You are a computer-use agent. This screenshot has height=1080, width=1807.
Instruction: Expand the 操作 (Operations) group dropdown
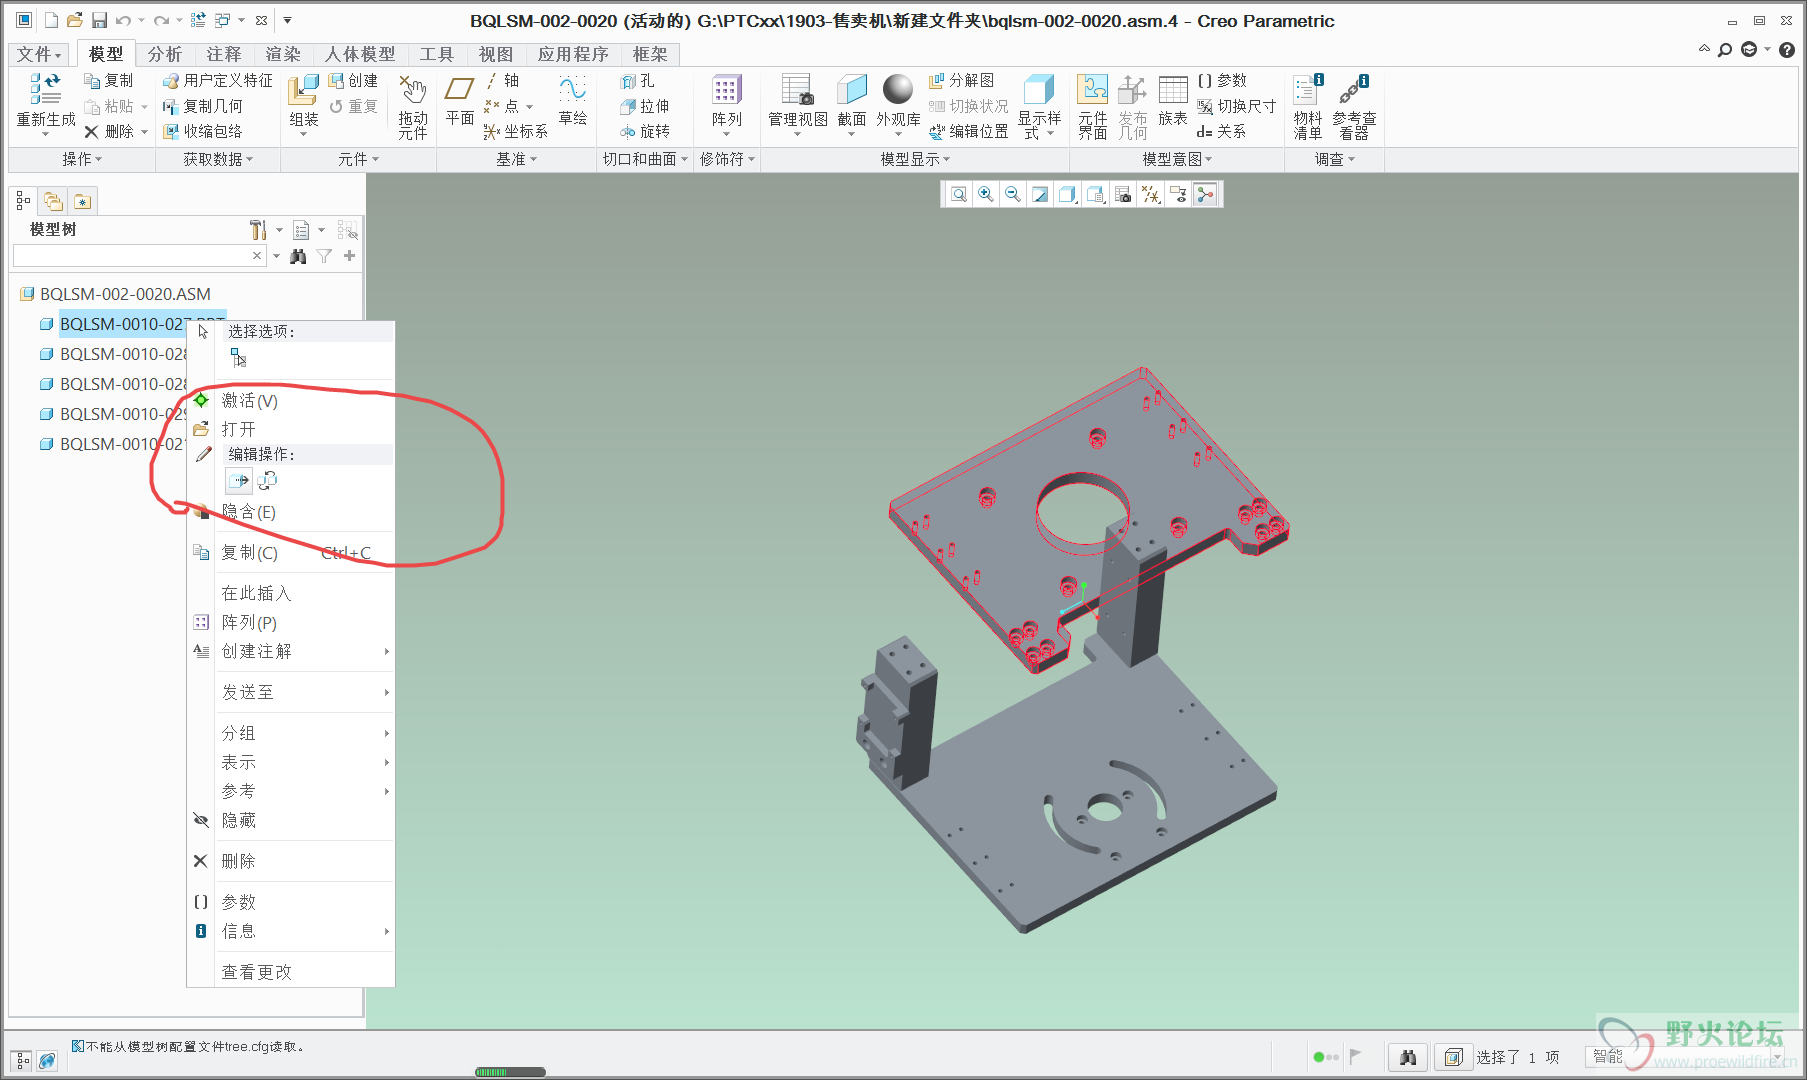tap(82, 159)
